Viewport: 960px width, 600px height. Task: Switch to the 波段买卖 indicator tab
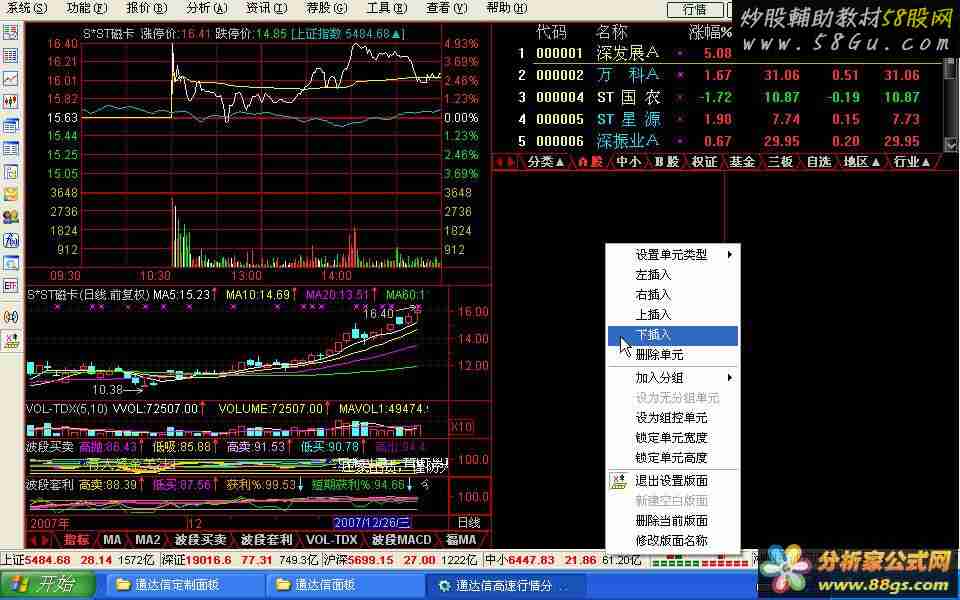[201, 540]
